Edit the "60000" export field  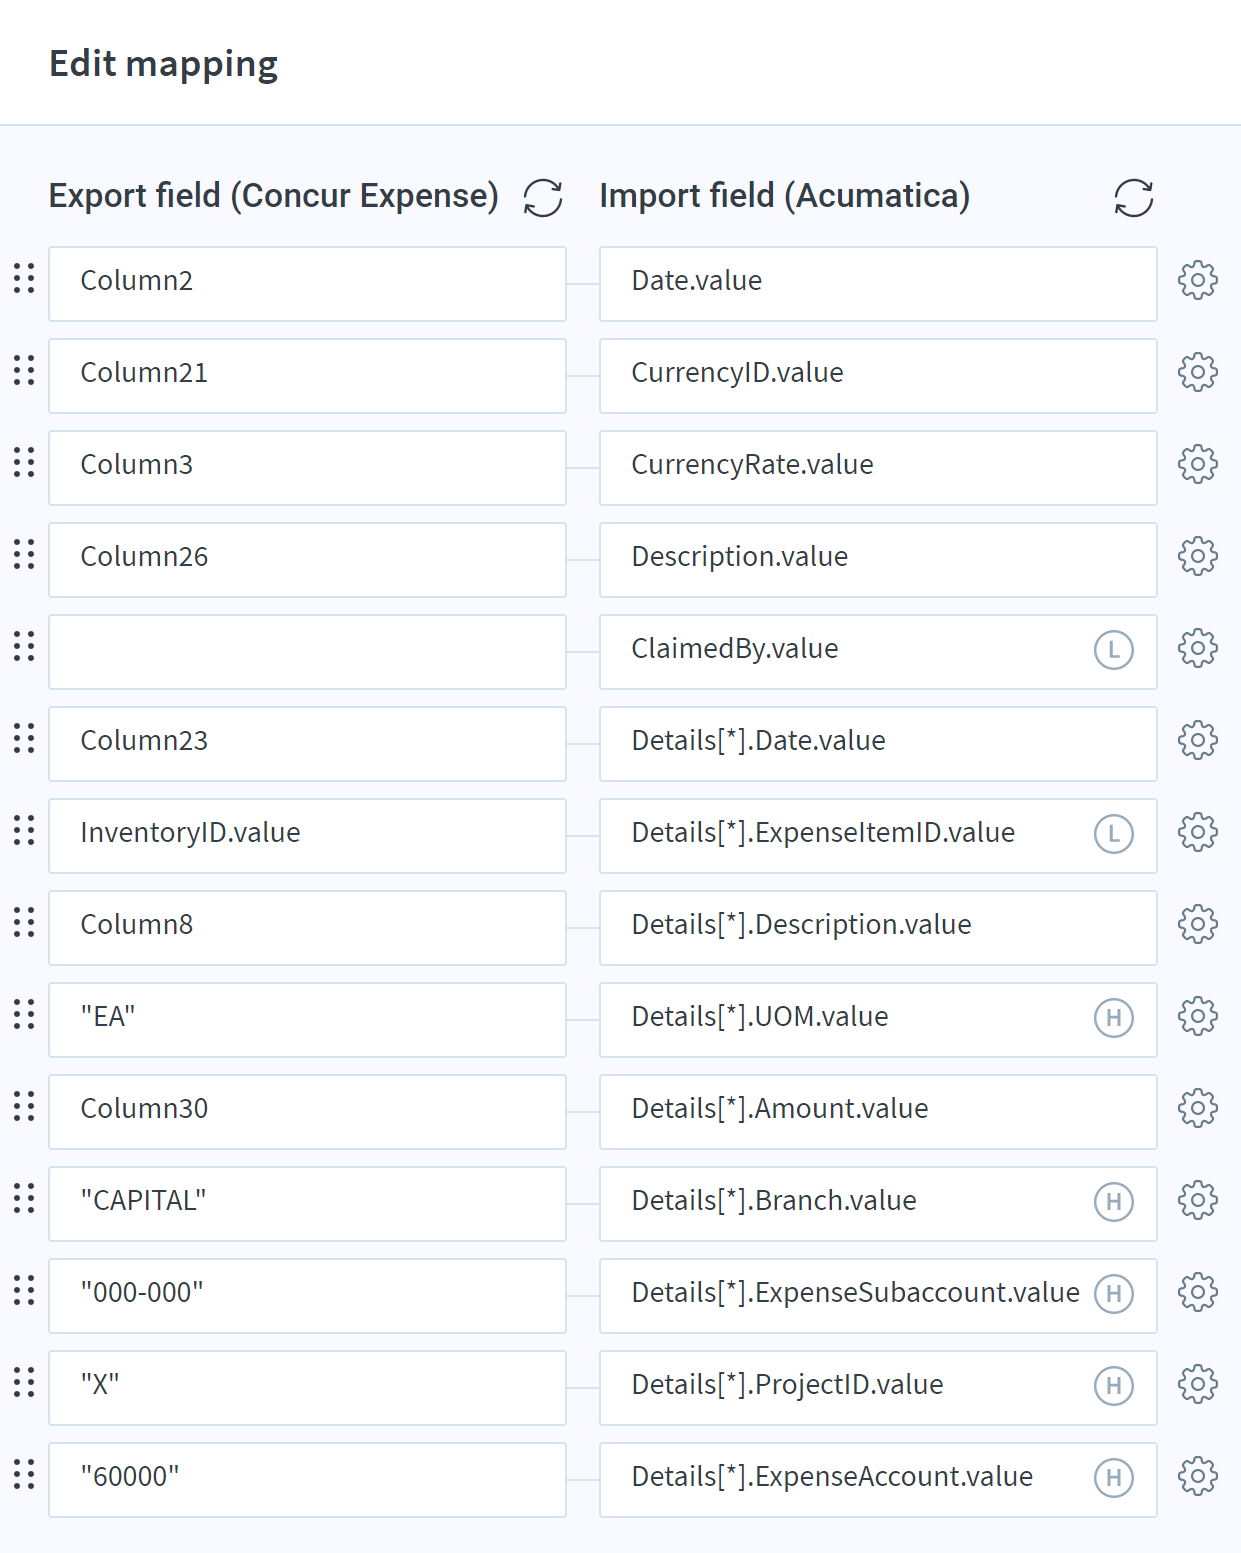tap(307, 1480)
